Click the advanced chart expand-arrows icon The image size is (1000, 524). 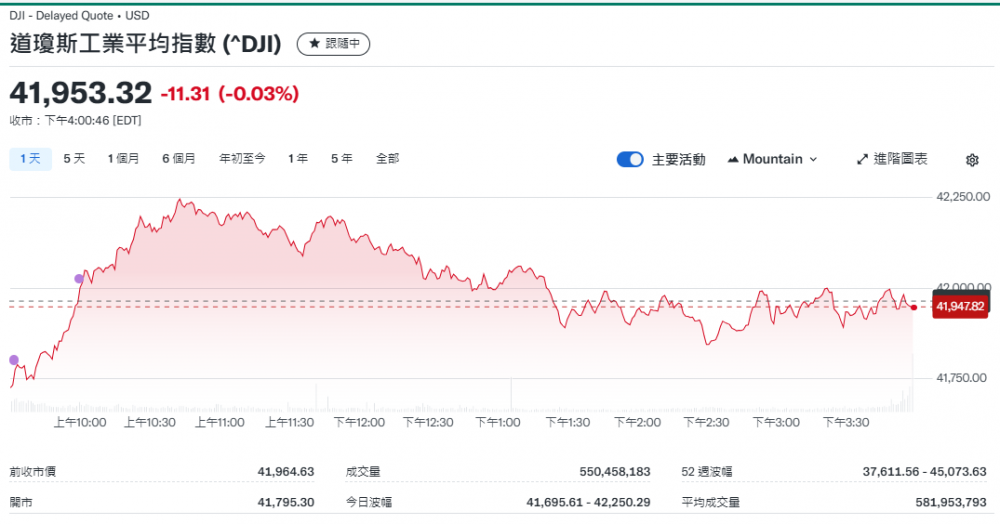pos(863,159)
